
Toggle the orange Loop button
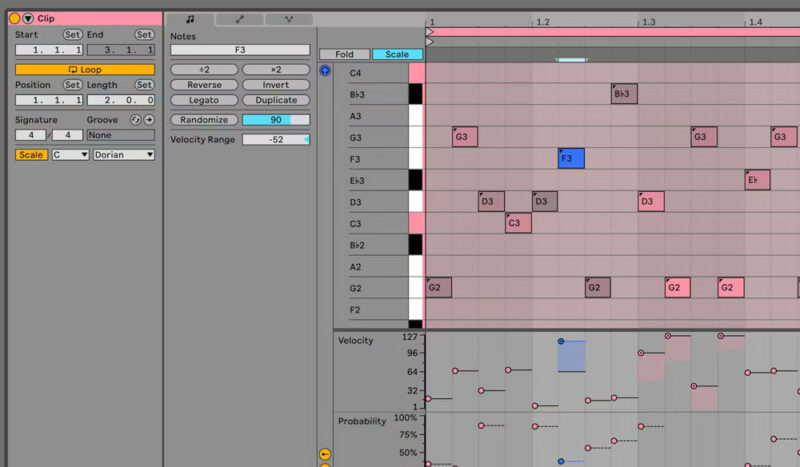(85, 69)
